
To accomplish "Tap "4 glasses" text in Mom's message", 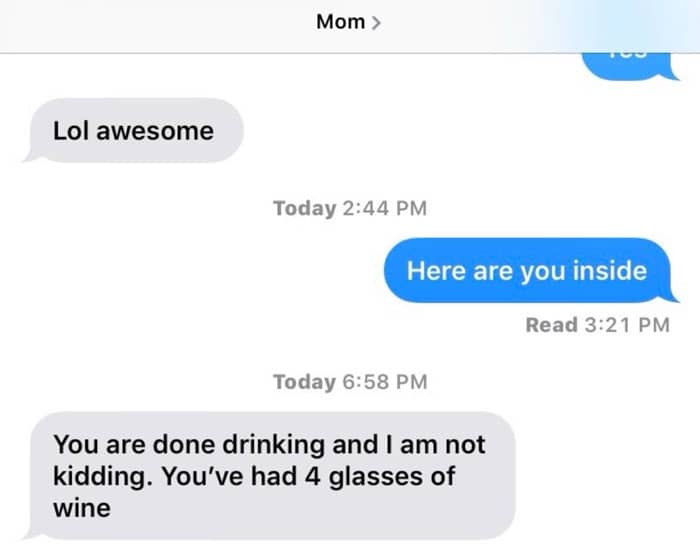I will (373, 475).
